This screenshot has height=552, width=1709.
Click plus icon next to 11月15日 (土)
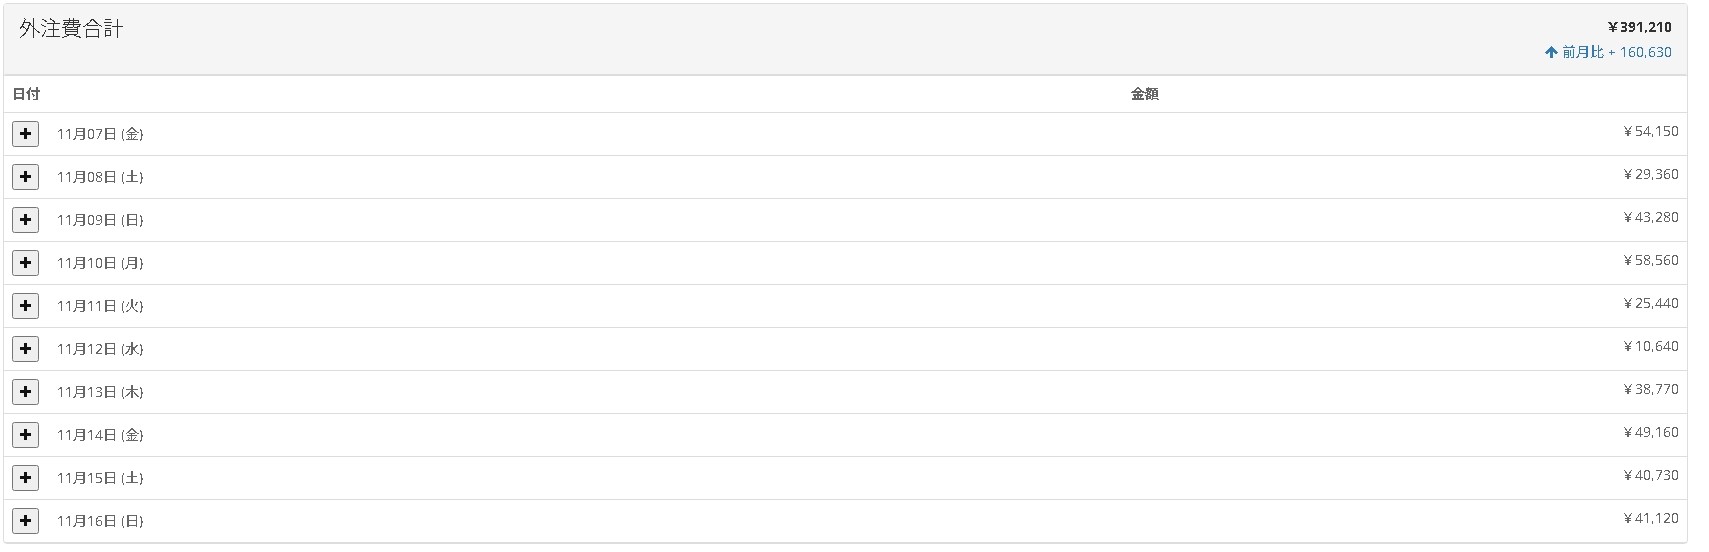(x=26, y=477)
